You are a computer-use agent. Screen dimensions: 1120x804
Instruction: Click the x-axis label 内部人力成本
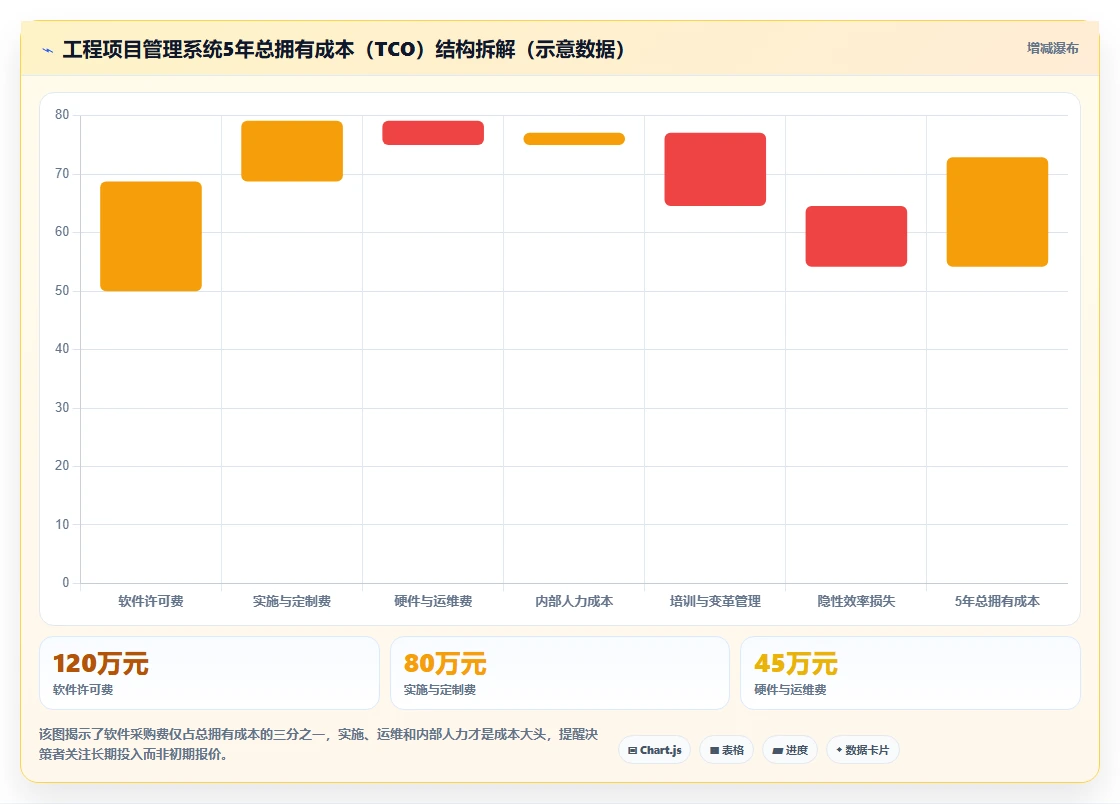point(574,601)
